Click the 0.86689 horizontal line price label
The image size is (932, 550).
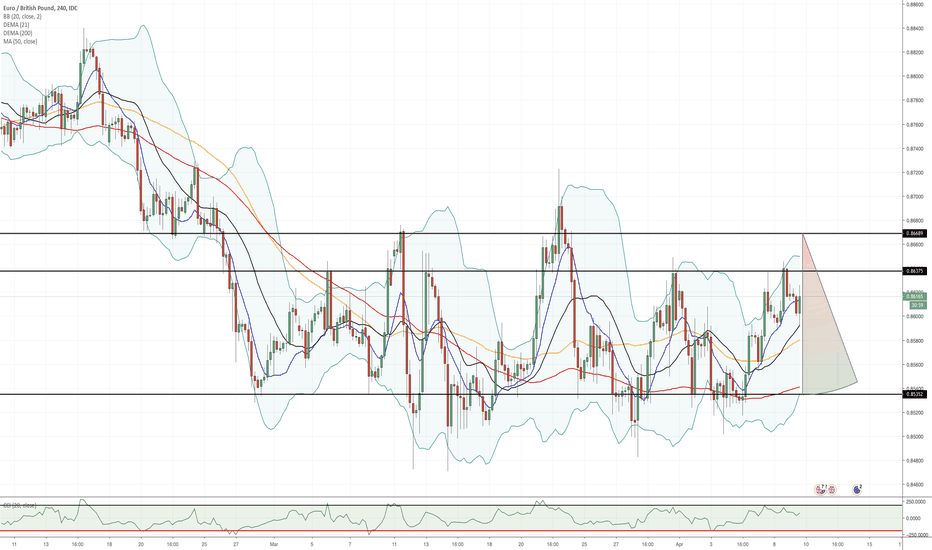[914, 234]
